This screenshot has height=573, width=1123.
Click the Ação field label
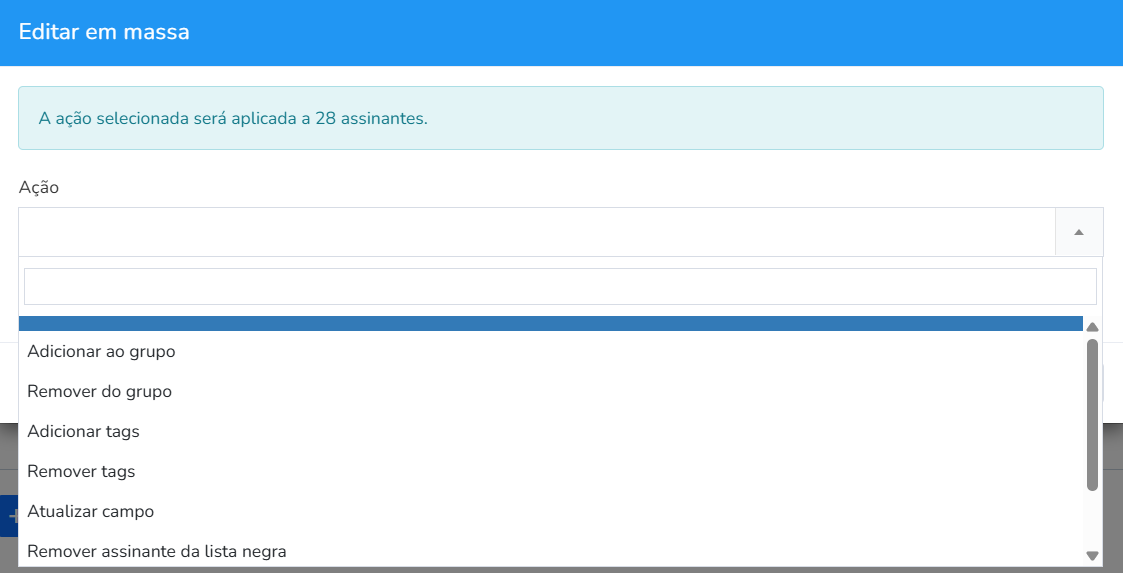[39, 188]
